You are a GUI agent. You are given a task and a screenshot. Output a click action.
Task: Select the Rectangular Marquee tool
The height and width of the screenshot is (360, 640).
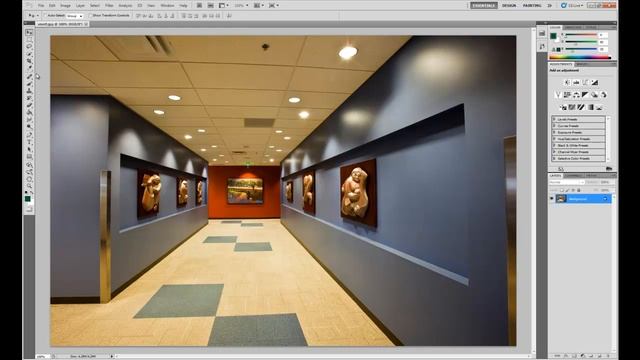tap(29, 40)
